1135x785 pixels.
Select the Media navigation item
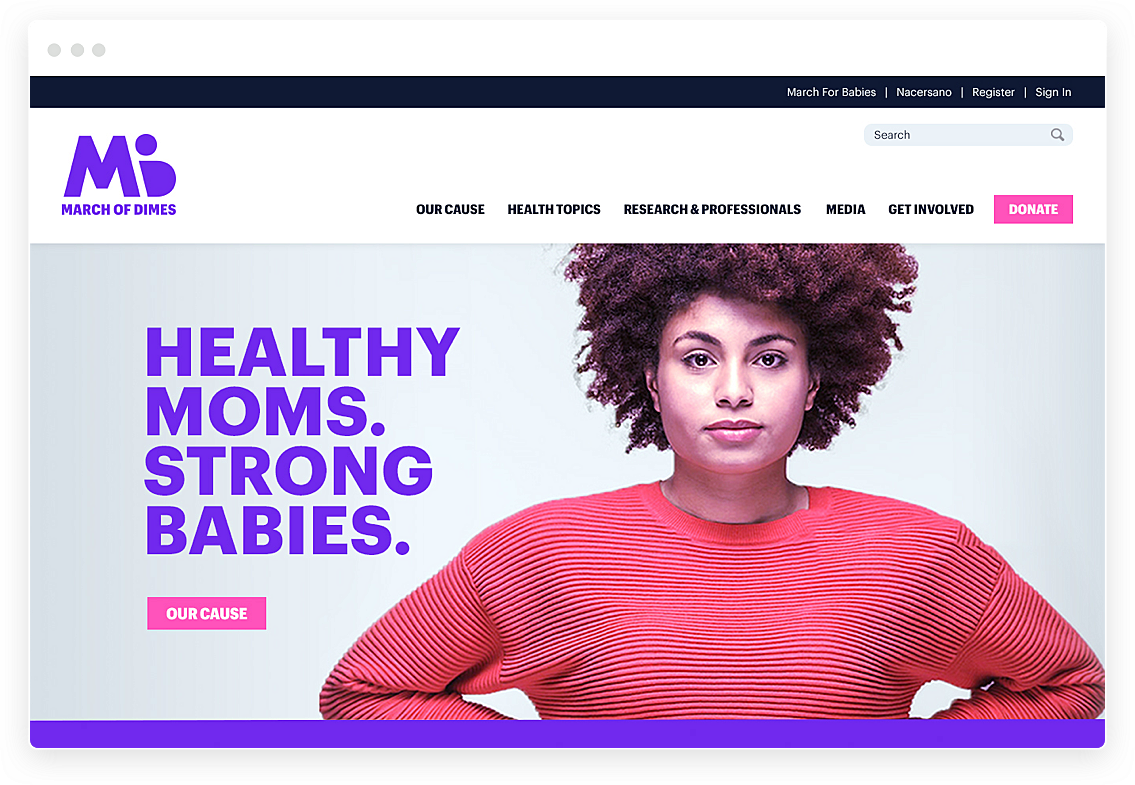tap(845, 209)
